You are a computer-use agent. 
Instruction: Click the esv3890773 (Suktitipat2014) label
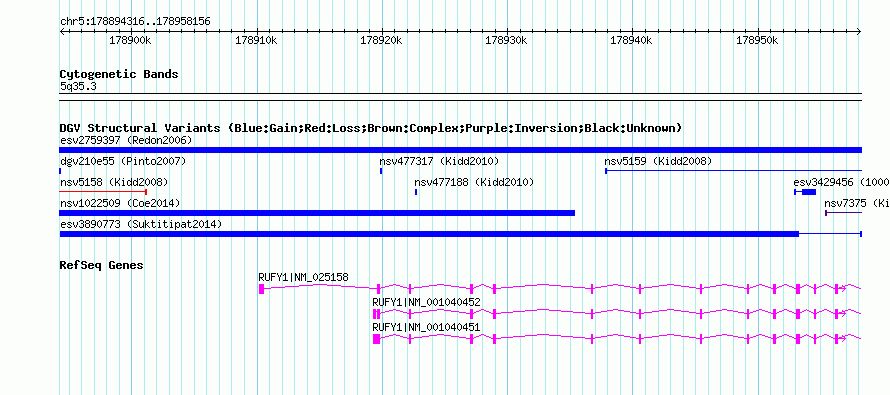(141, 225)
